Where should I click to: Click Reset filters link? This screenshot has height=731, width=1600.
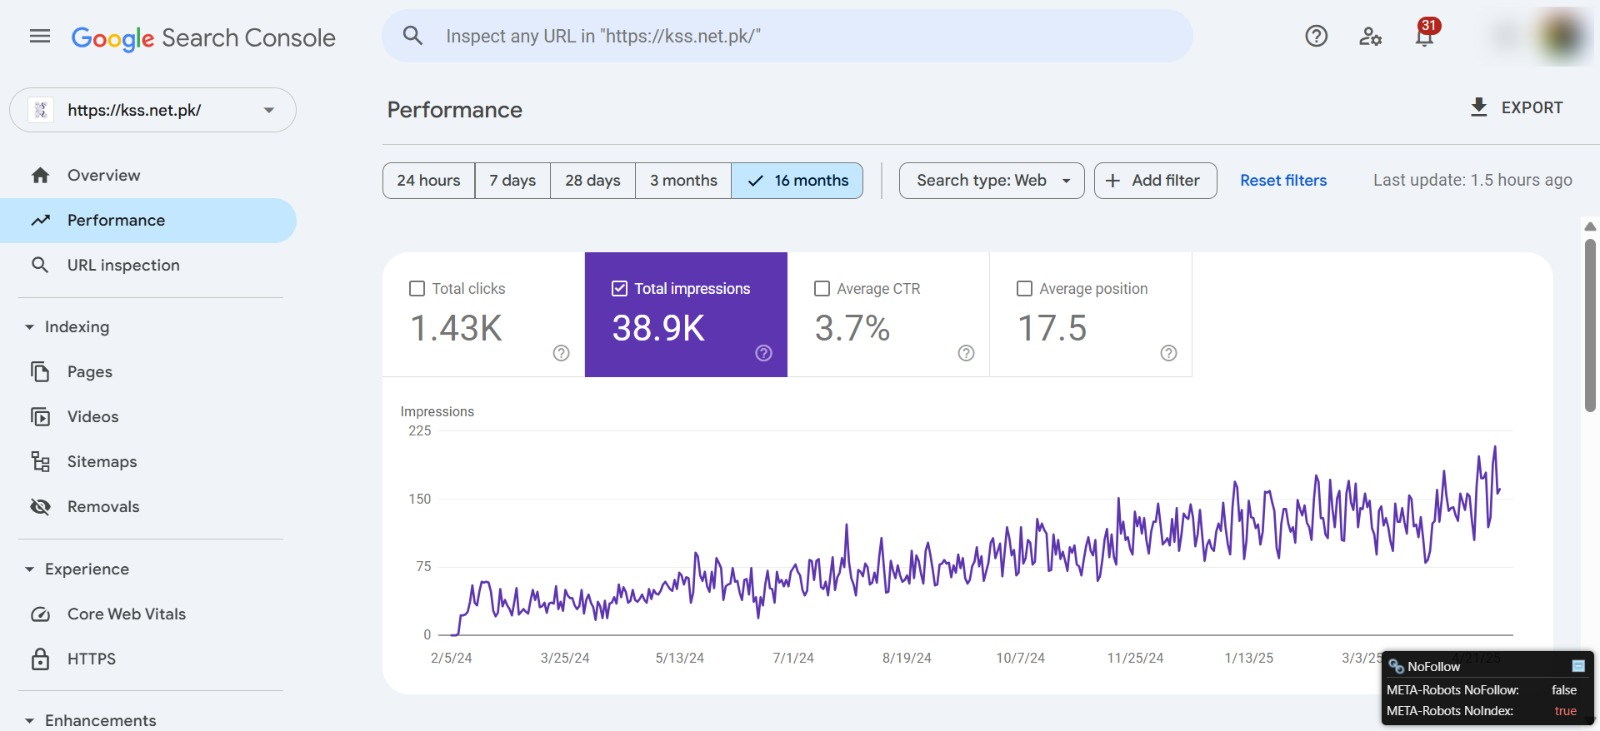pyautogui.click(x=1283, y=180)
